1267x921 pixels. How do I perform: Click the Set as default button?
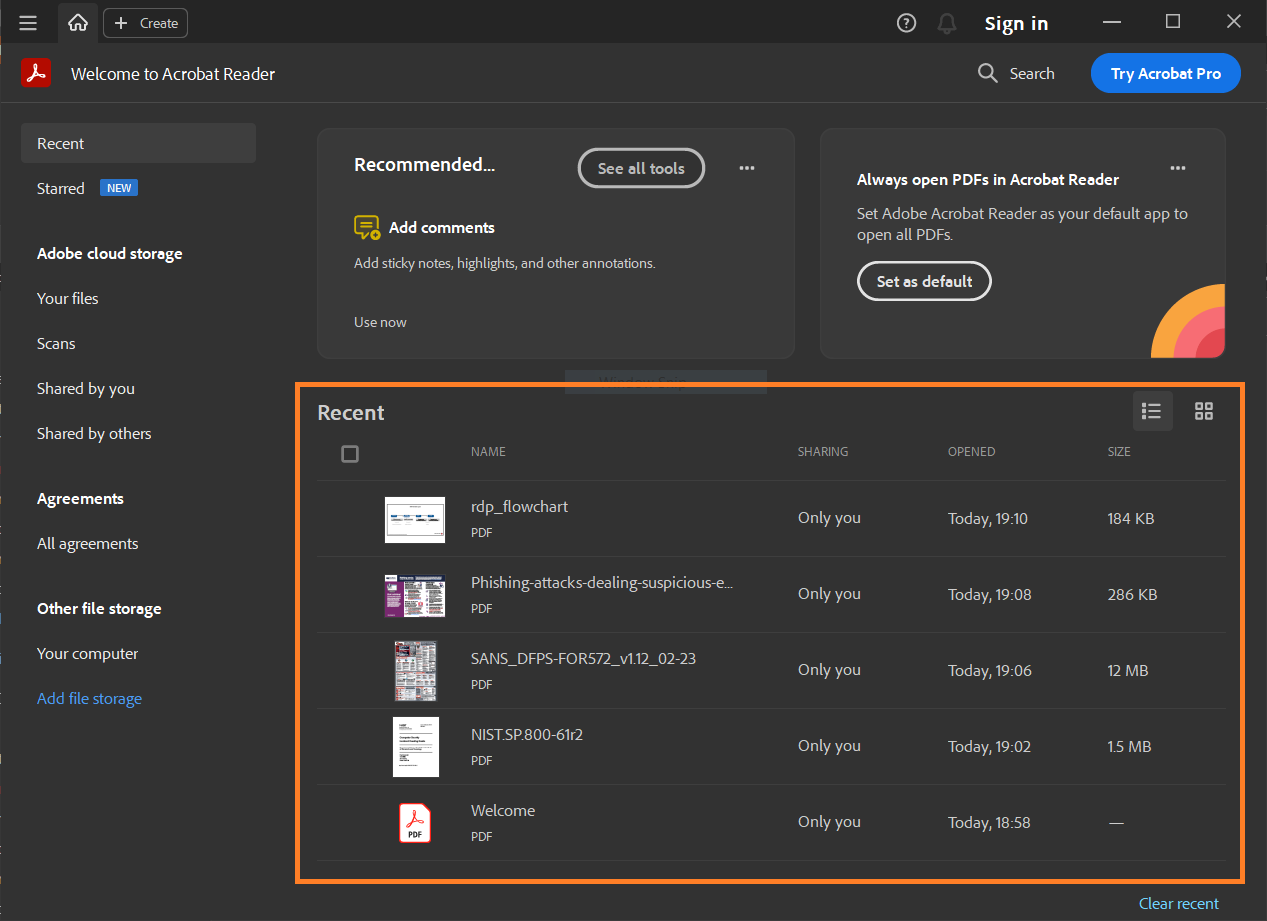923,281
